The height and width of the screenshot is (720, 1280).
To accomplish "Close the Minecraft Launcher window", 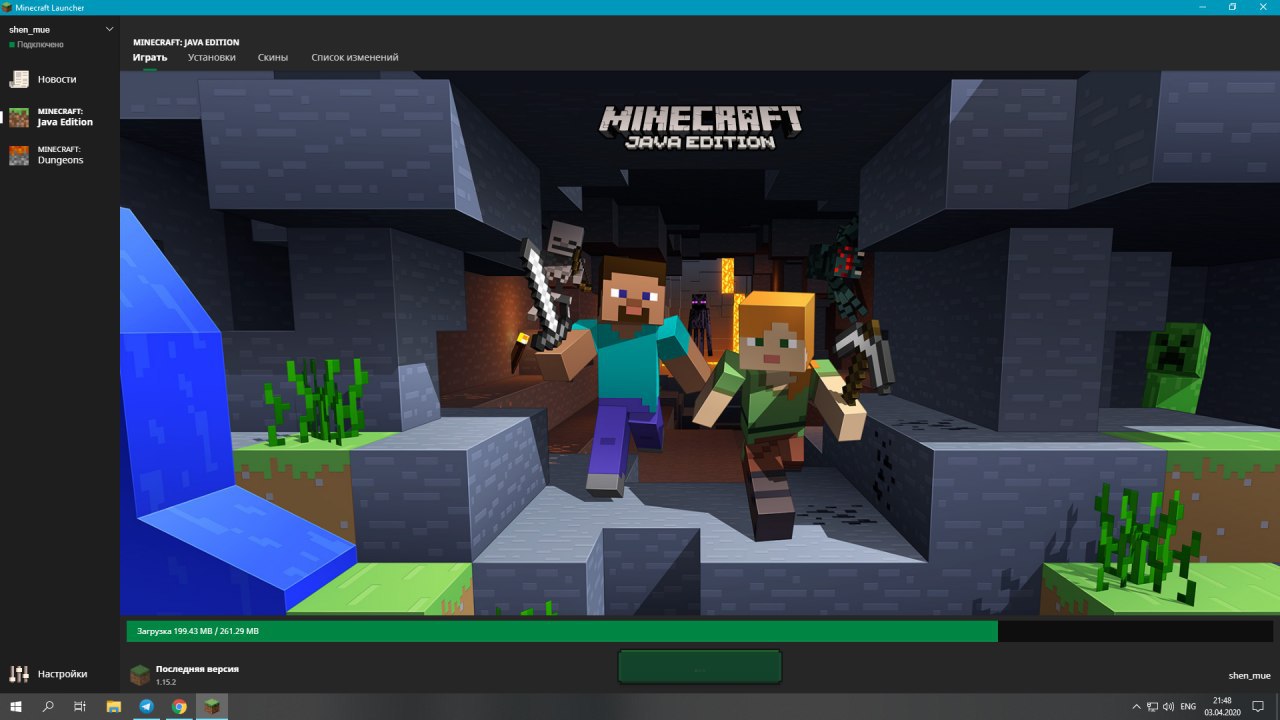I will (x=1264, y=7).
